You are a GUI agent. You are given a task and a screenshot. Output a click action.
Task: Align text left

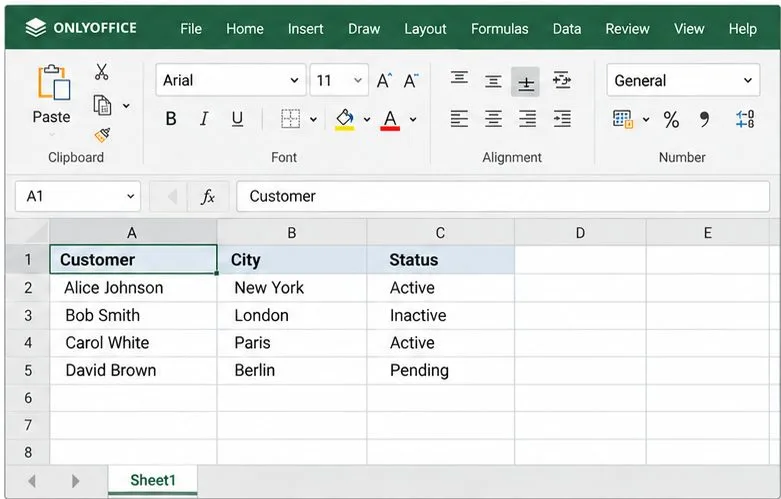(x=459, y=119)
